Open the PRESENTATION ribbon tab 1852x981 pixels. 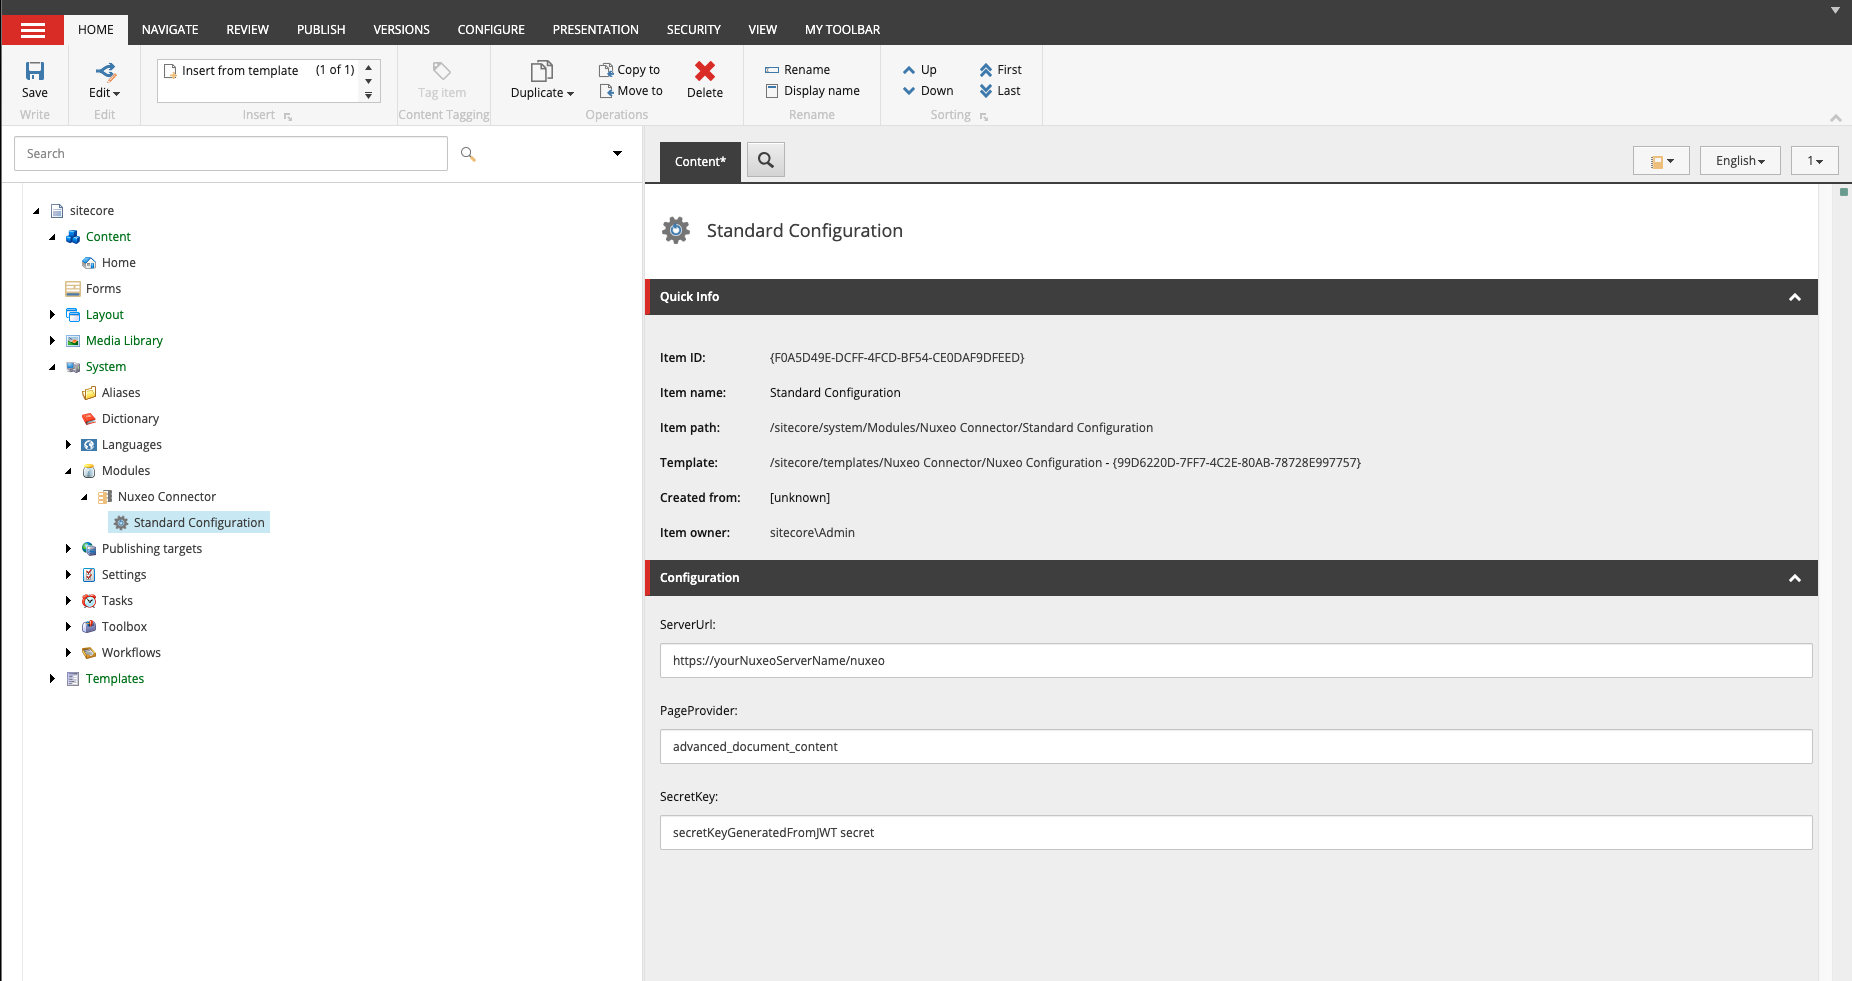pos(595,30)
